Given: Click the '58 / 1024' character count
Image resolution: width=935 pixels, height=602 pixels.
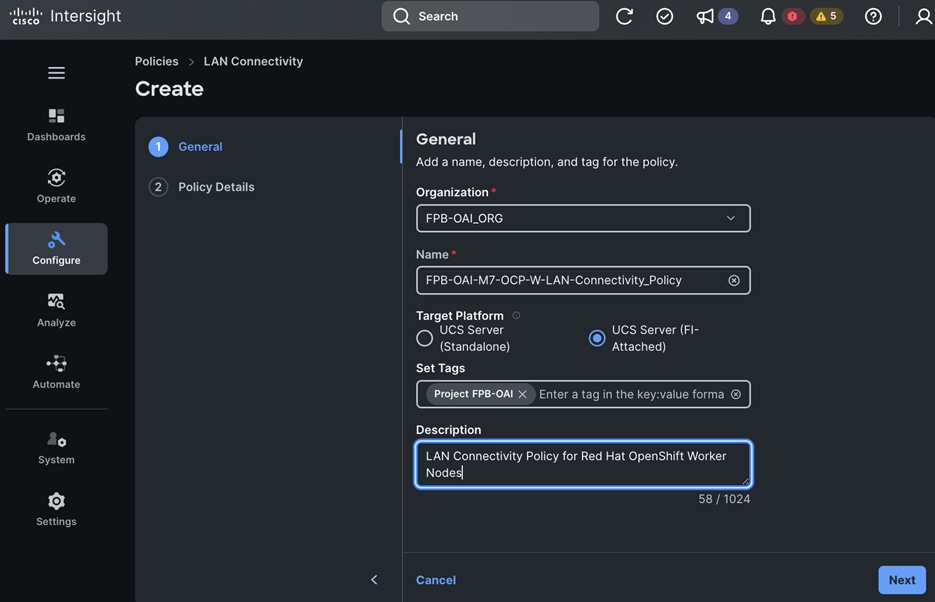Looking at the screenshot, I should 724,499.
